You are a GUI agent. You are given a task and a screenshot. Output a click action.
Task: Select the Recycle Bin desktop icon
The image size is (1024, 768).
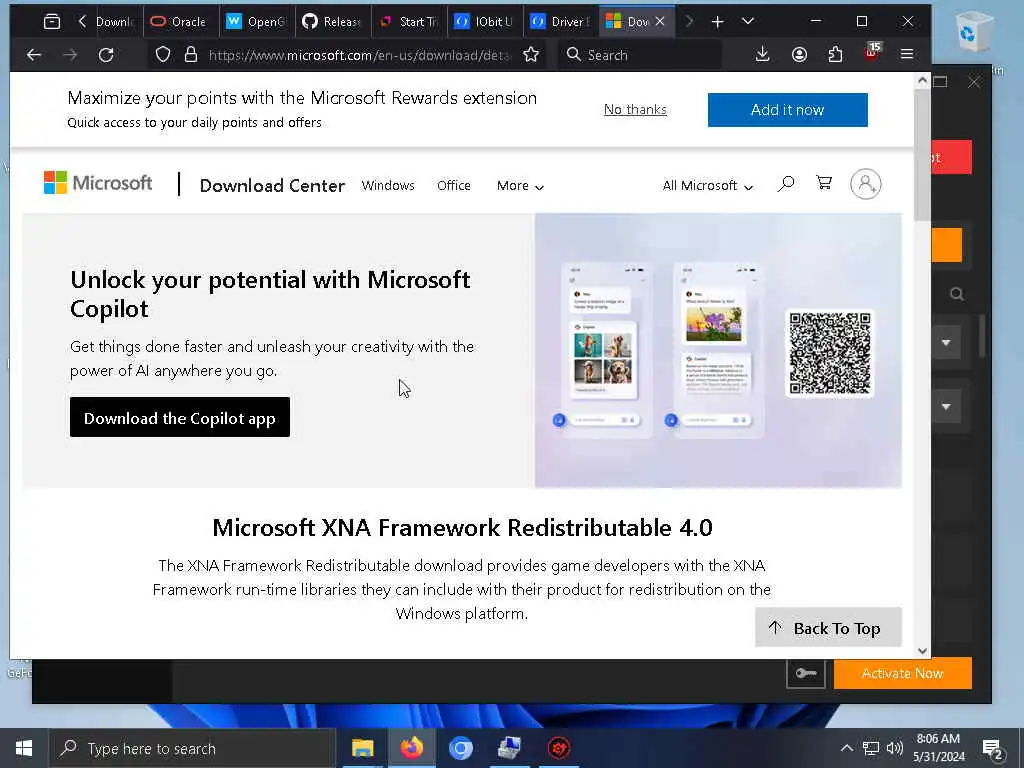pyautogui.click(x=974, y=31)
